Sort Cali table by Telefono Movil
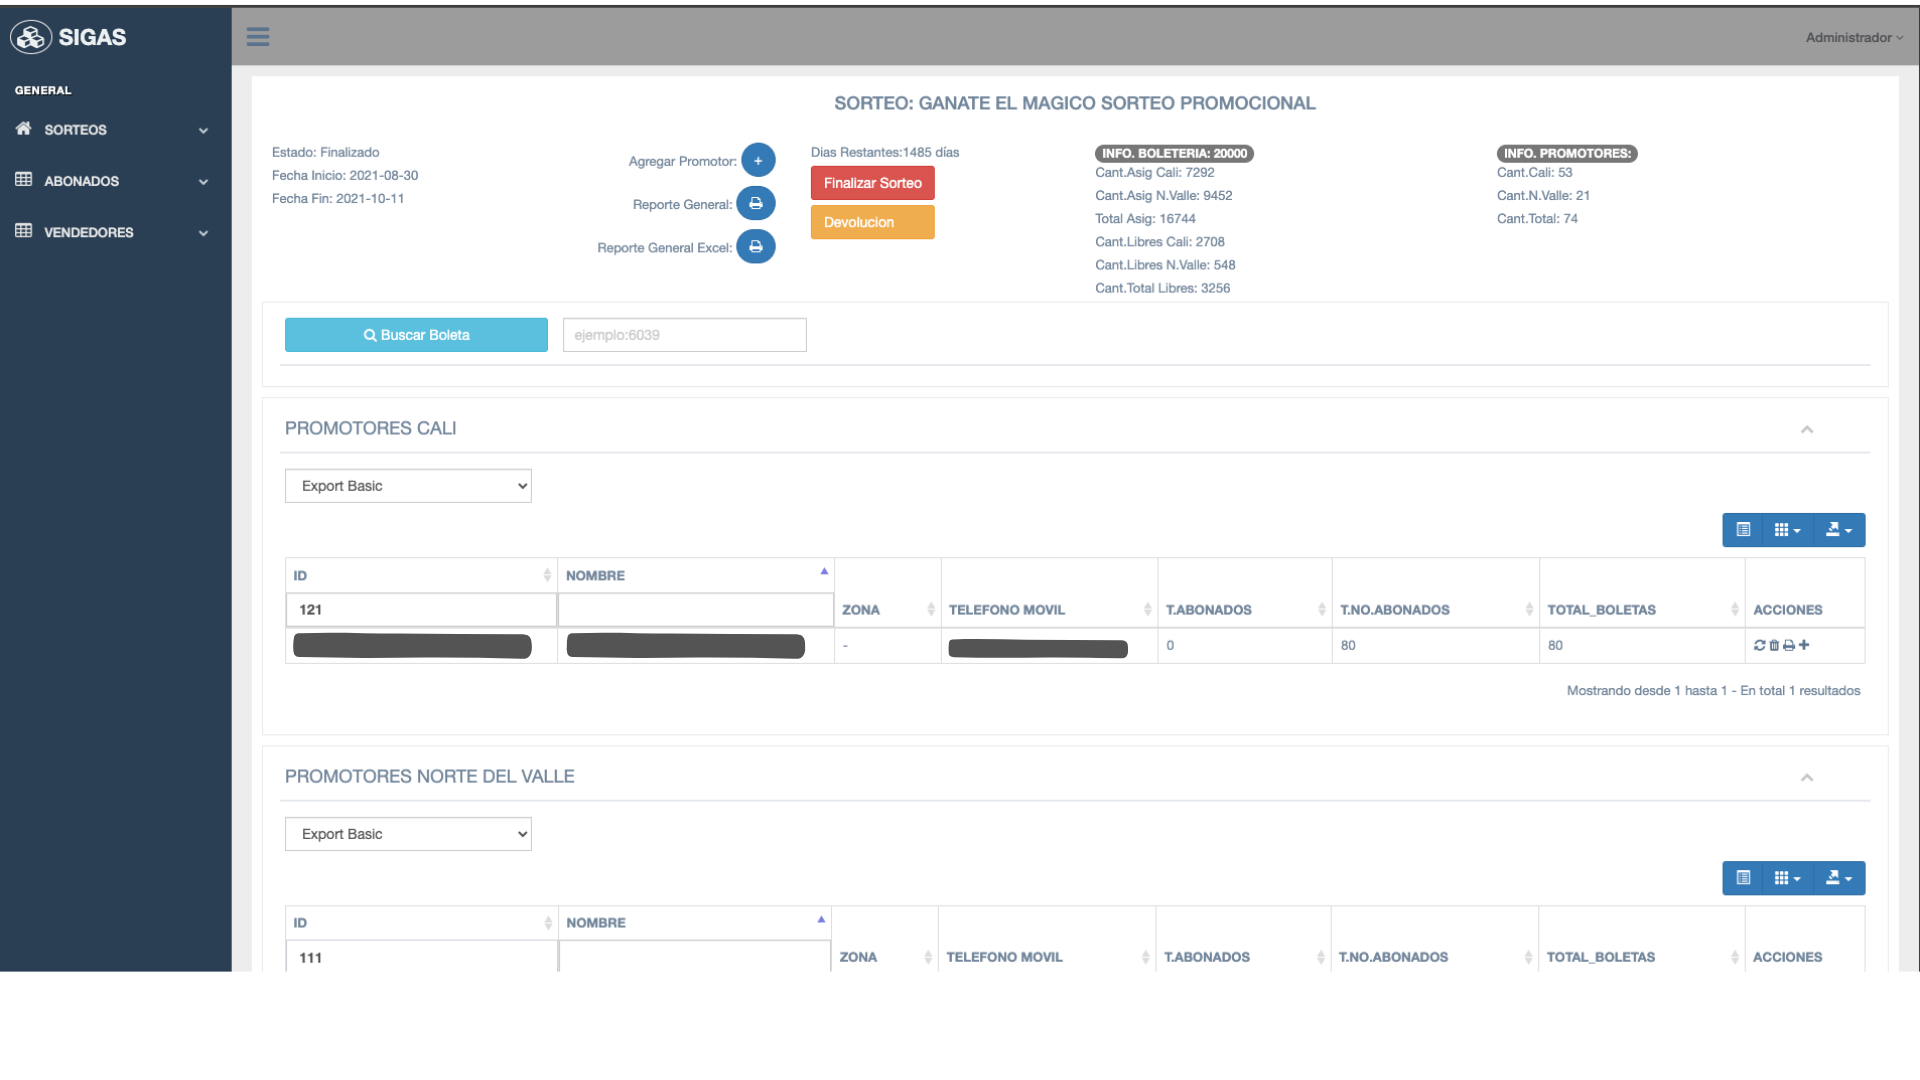 (x=1049, y=609)
